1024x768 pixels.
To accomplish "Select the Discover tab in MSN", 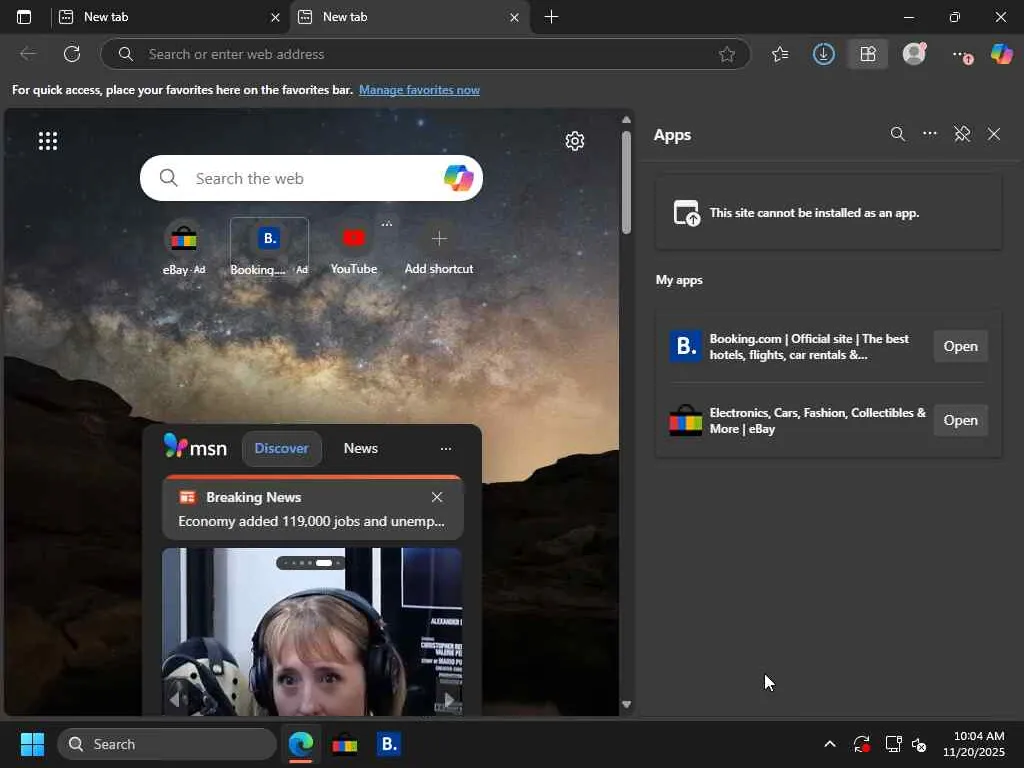I will click(281, 448).
